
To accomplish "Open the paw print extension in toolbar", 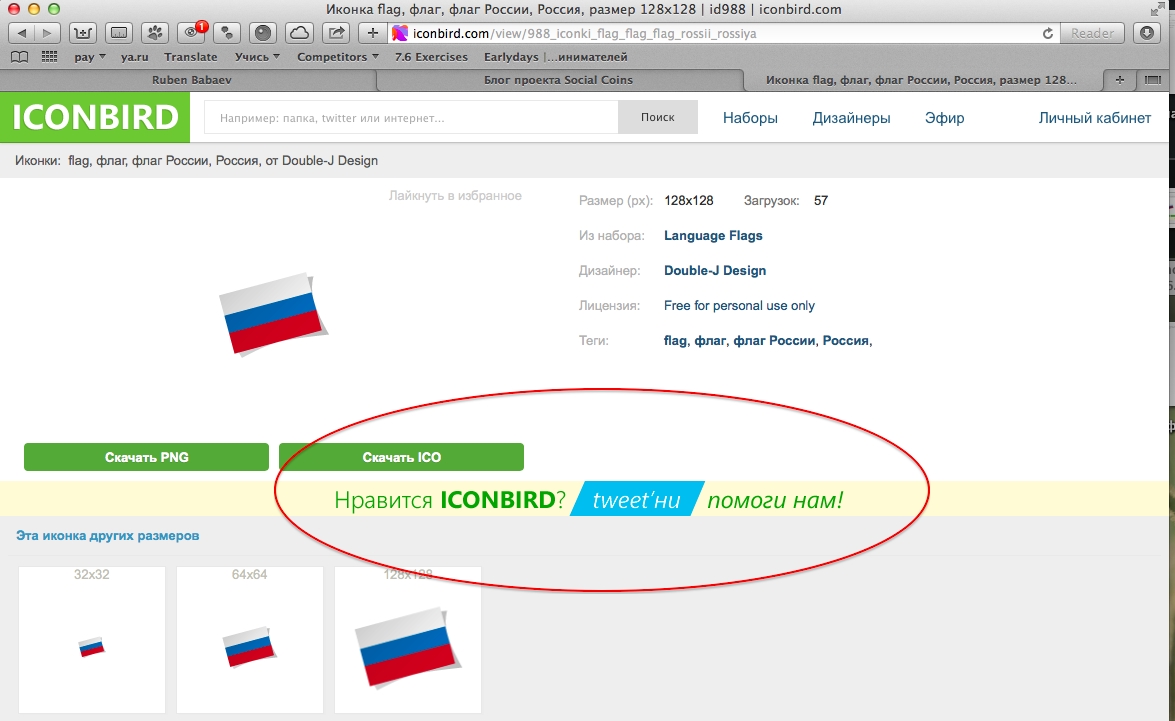I will tap(154, 33).
